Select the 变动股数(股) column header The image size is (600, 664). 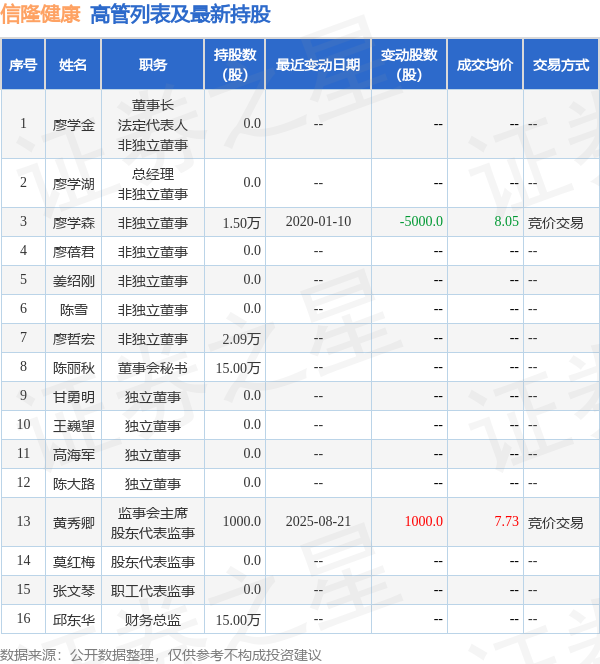[x=409, y=65]
